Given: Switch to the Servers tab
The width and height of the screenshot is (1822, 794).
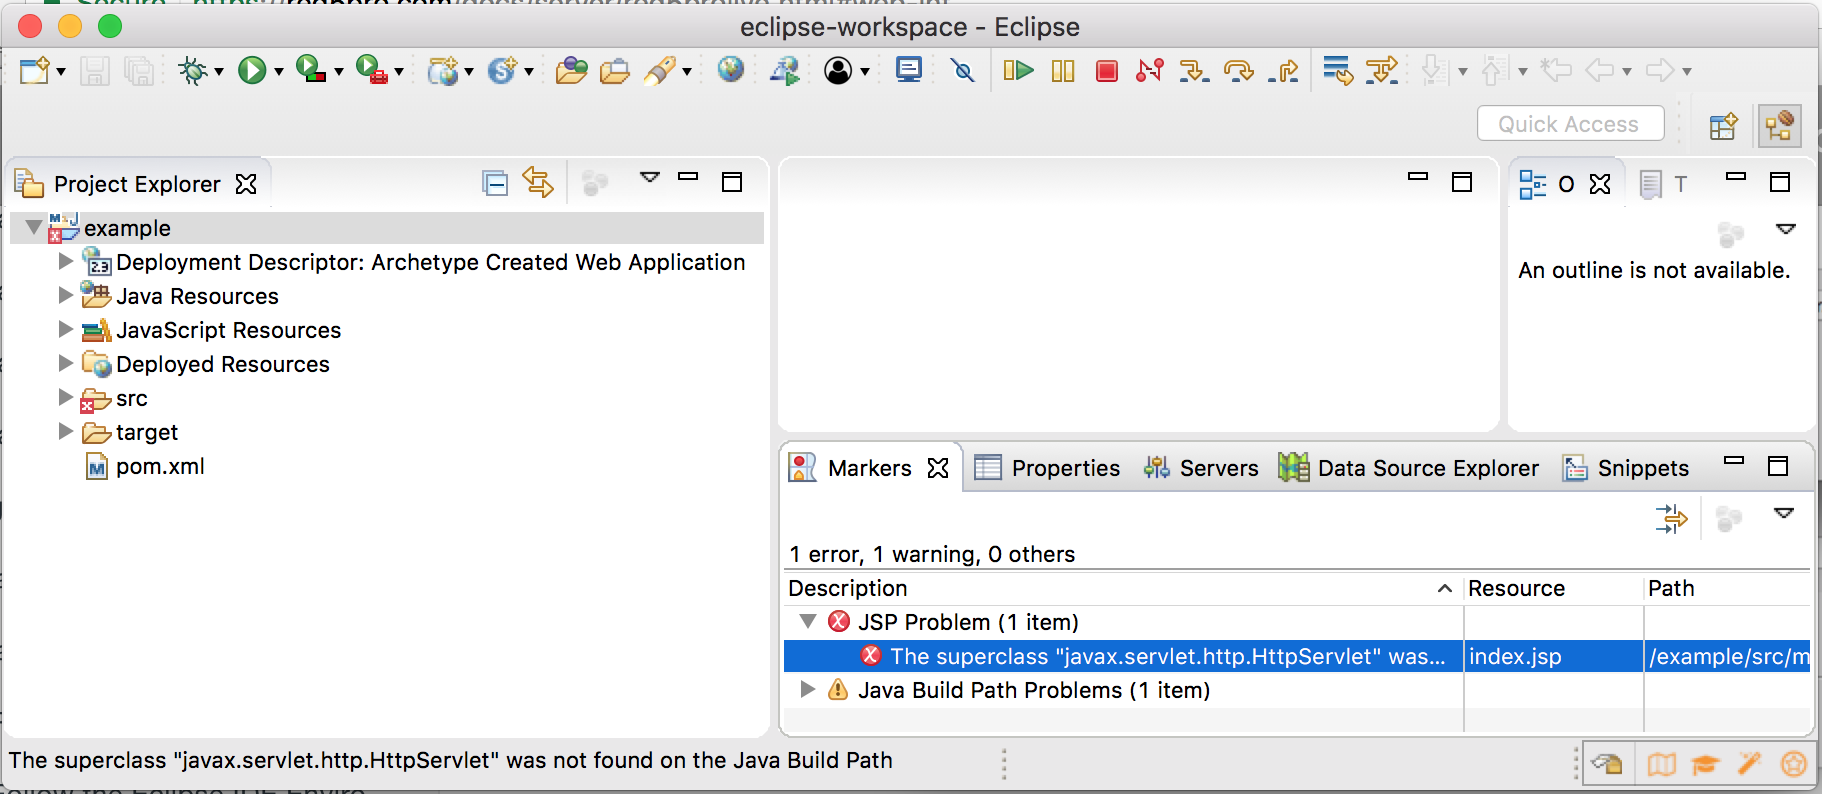Looking at the screenshot, I should click(x=1201, y=468).
